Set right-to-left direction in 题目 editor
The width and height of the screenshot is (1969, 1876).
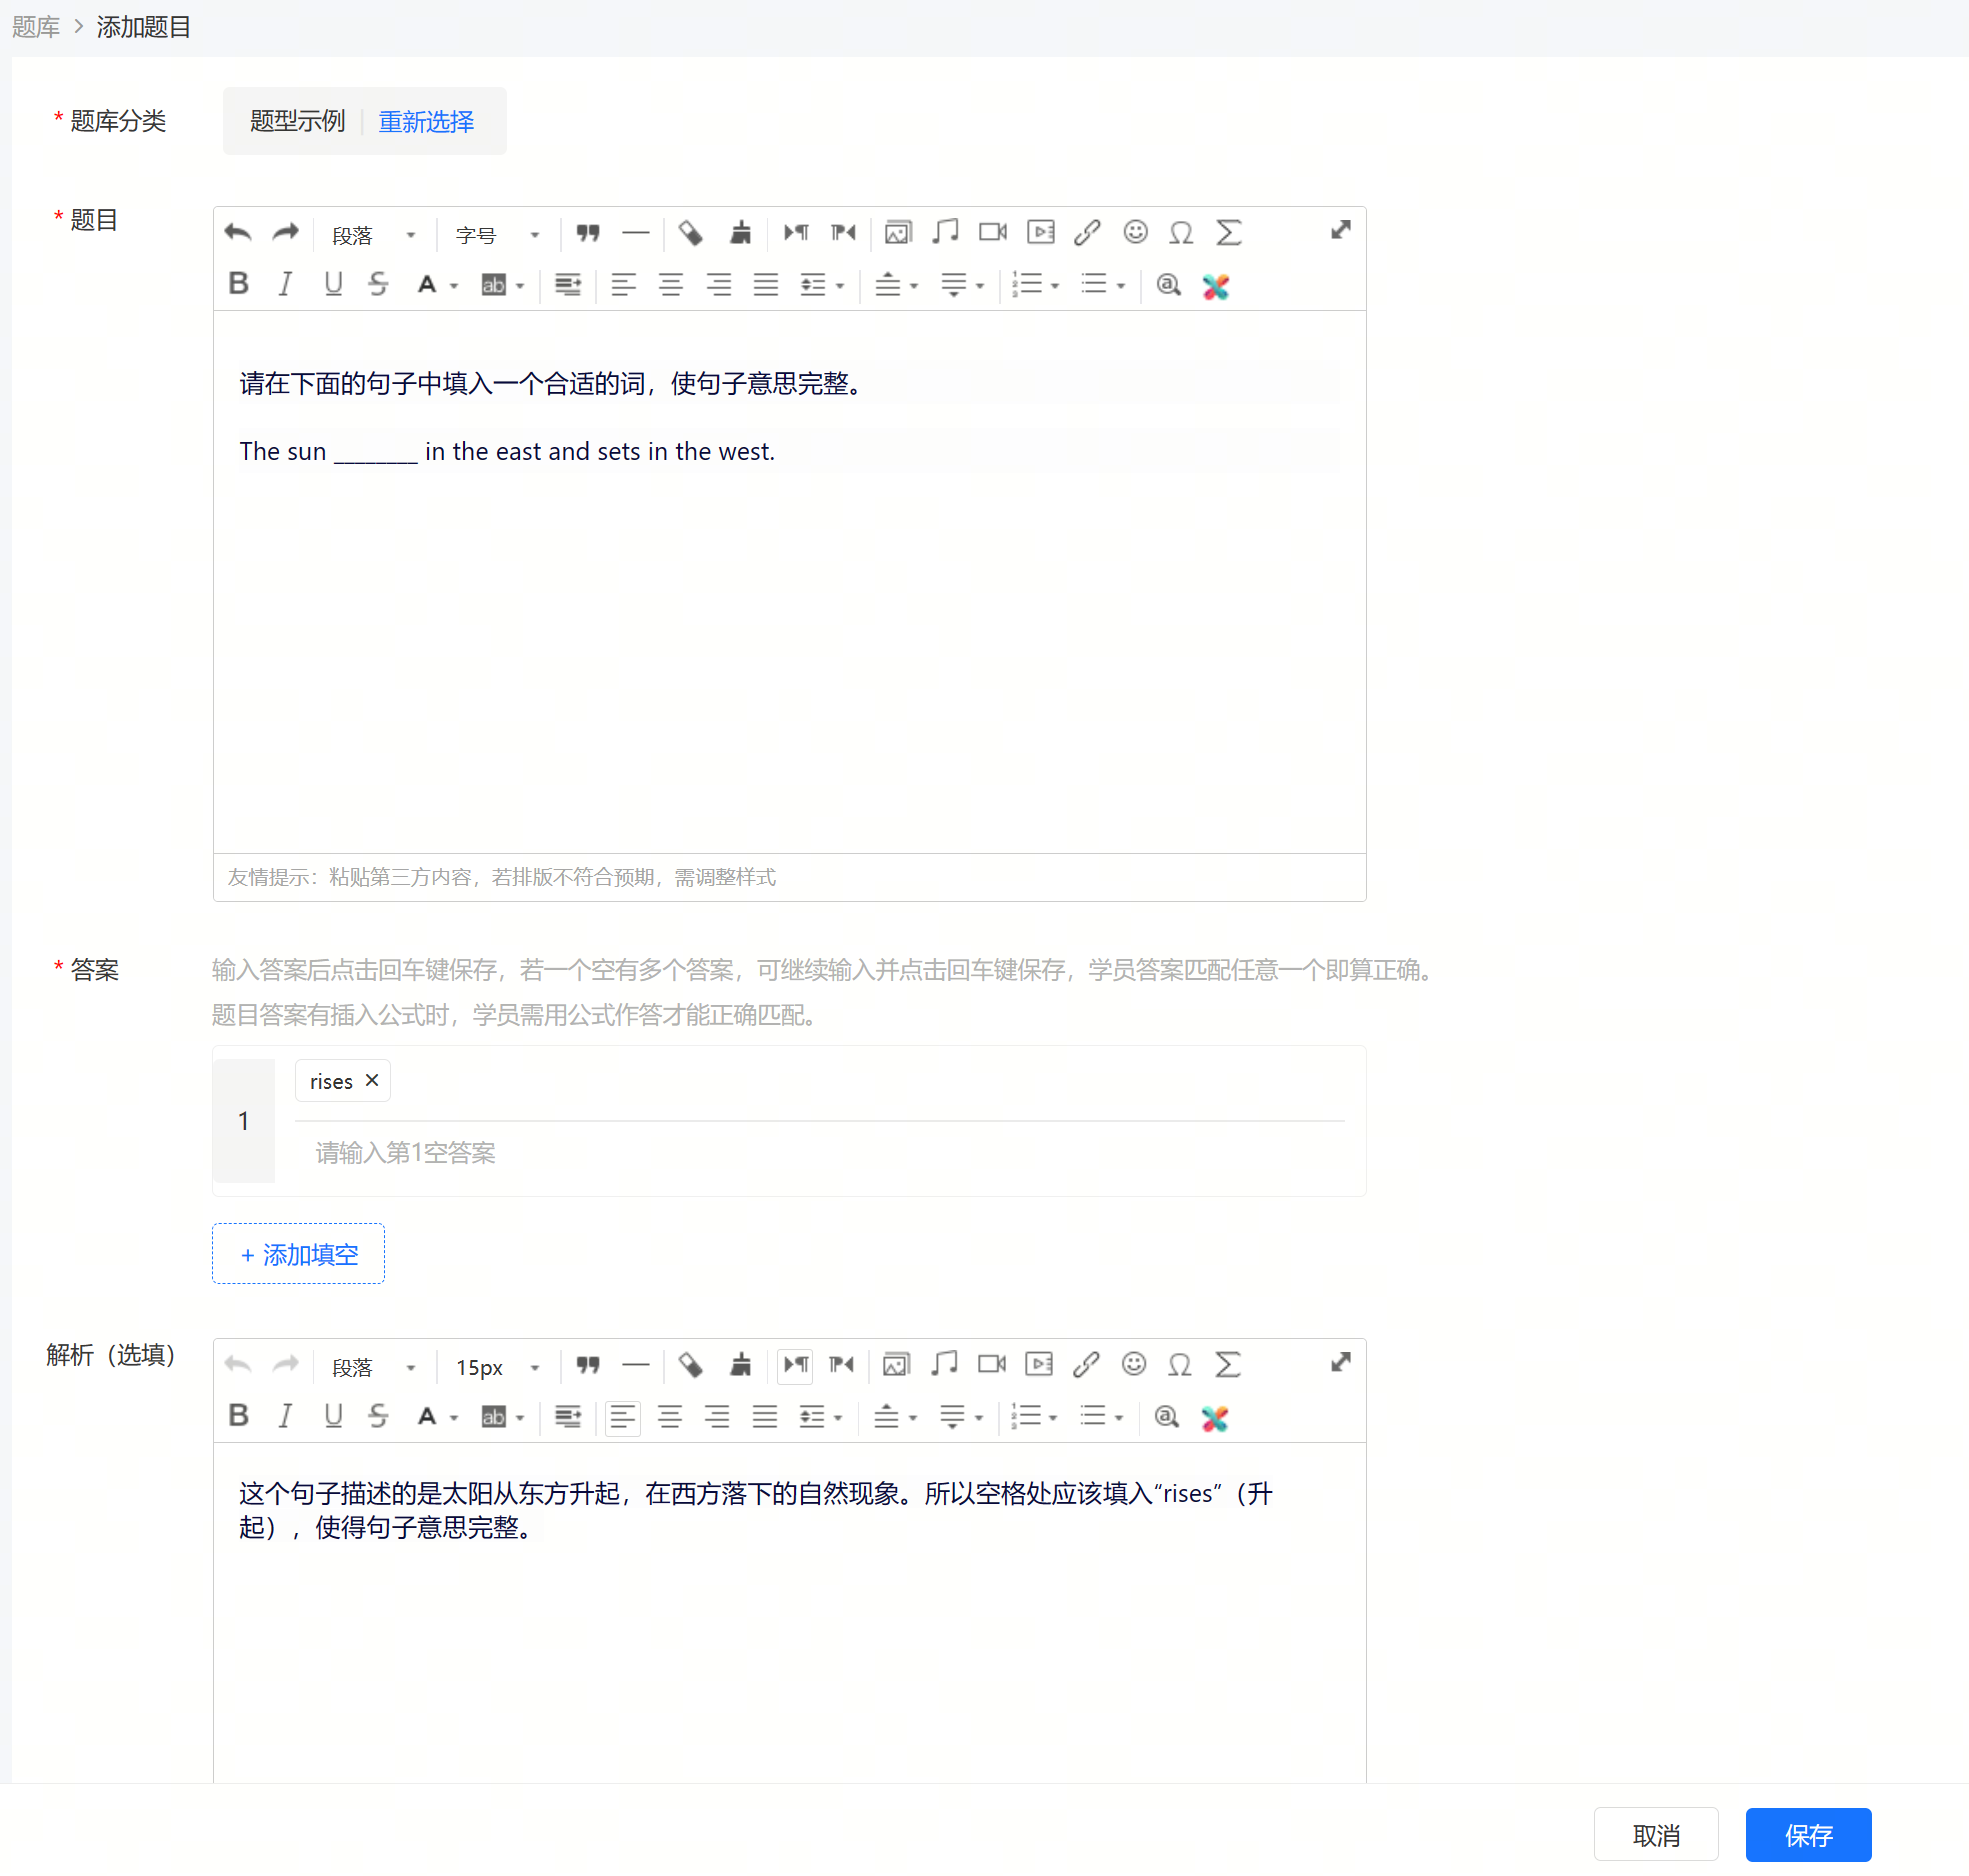point(843,233)
